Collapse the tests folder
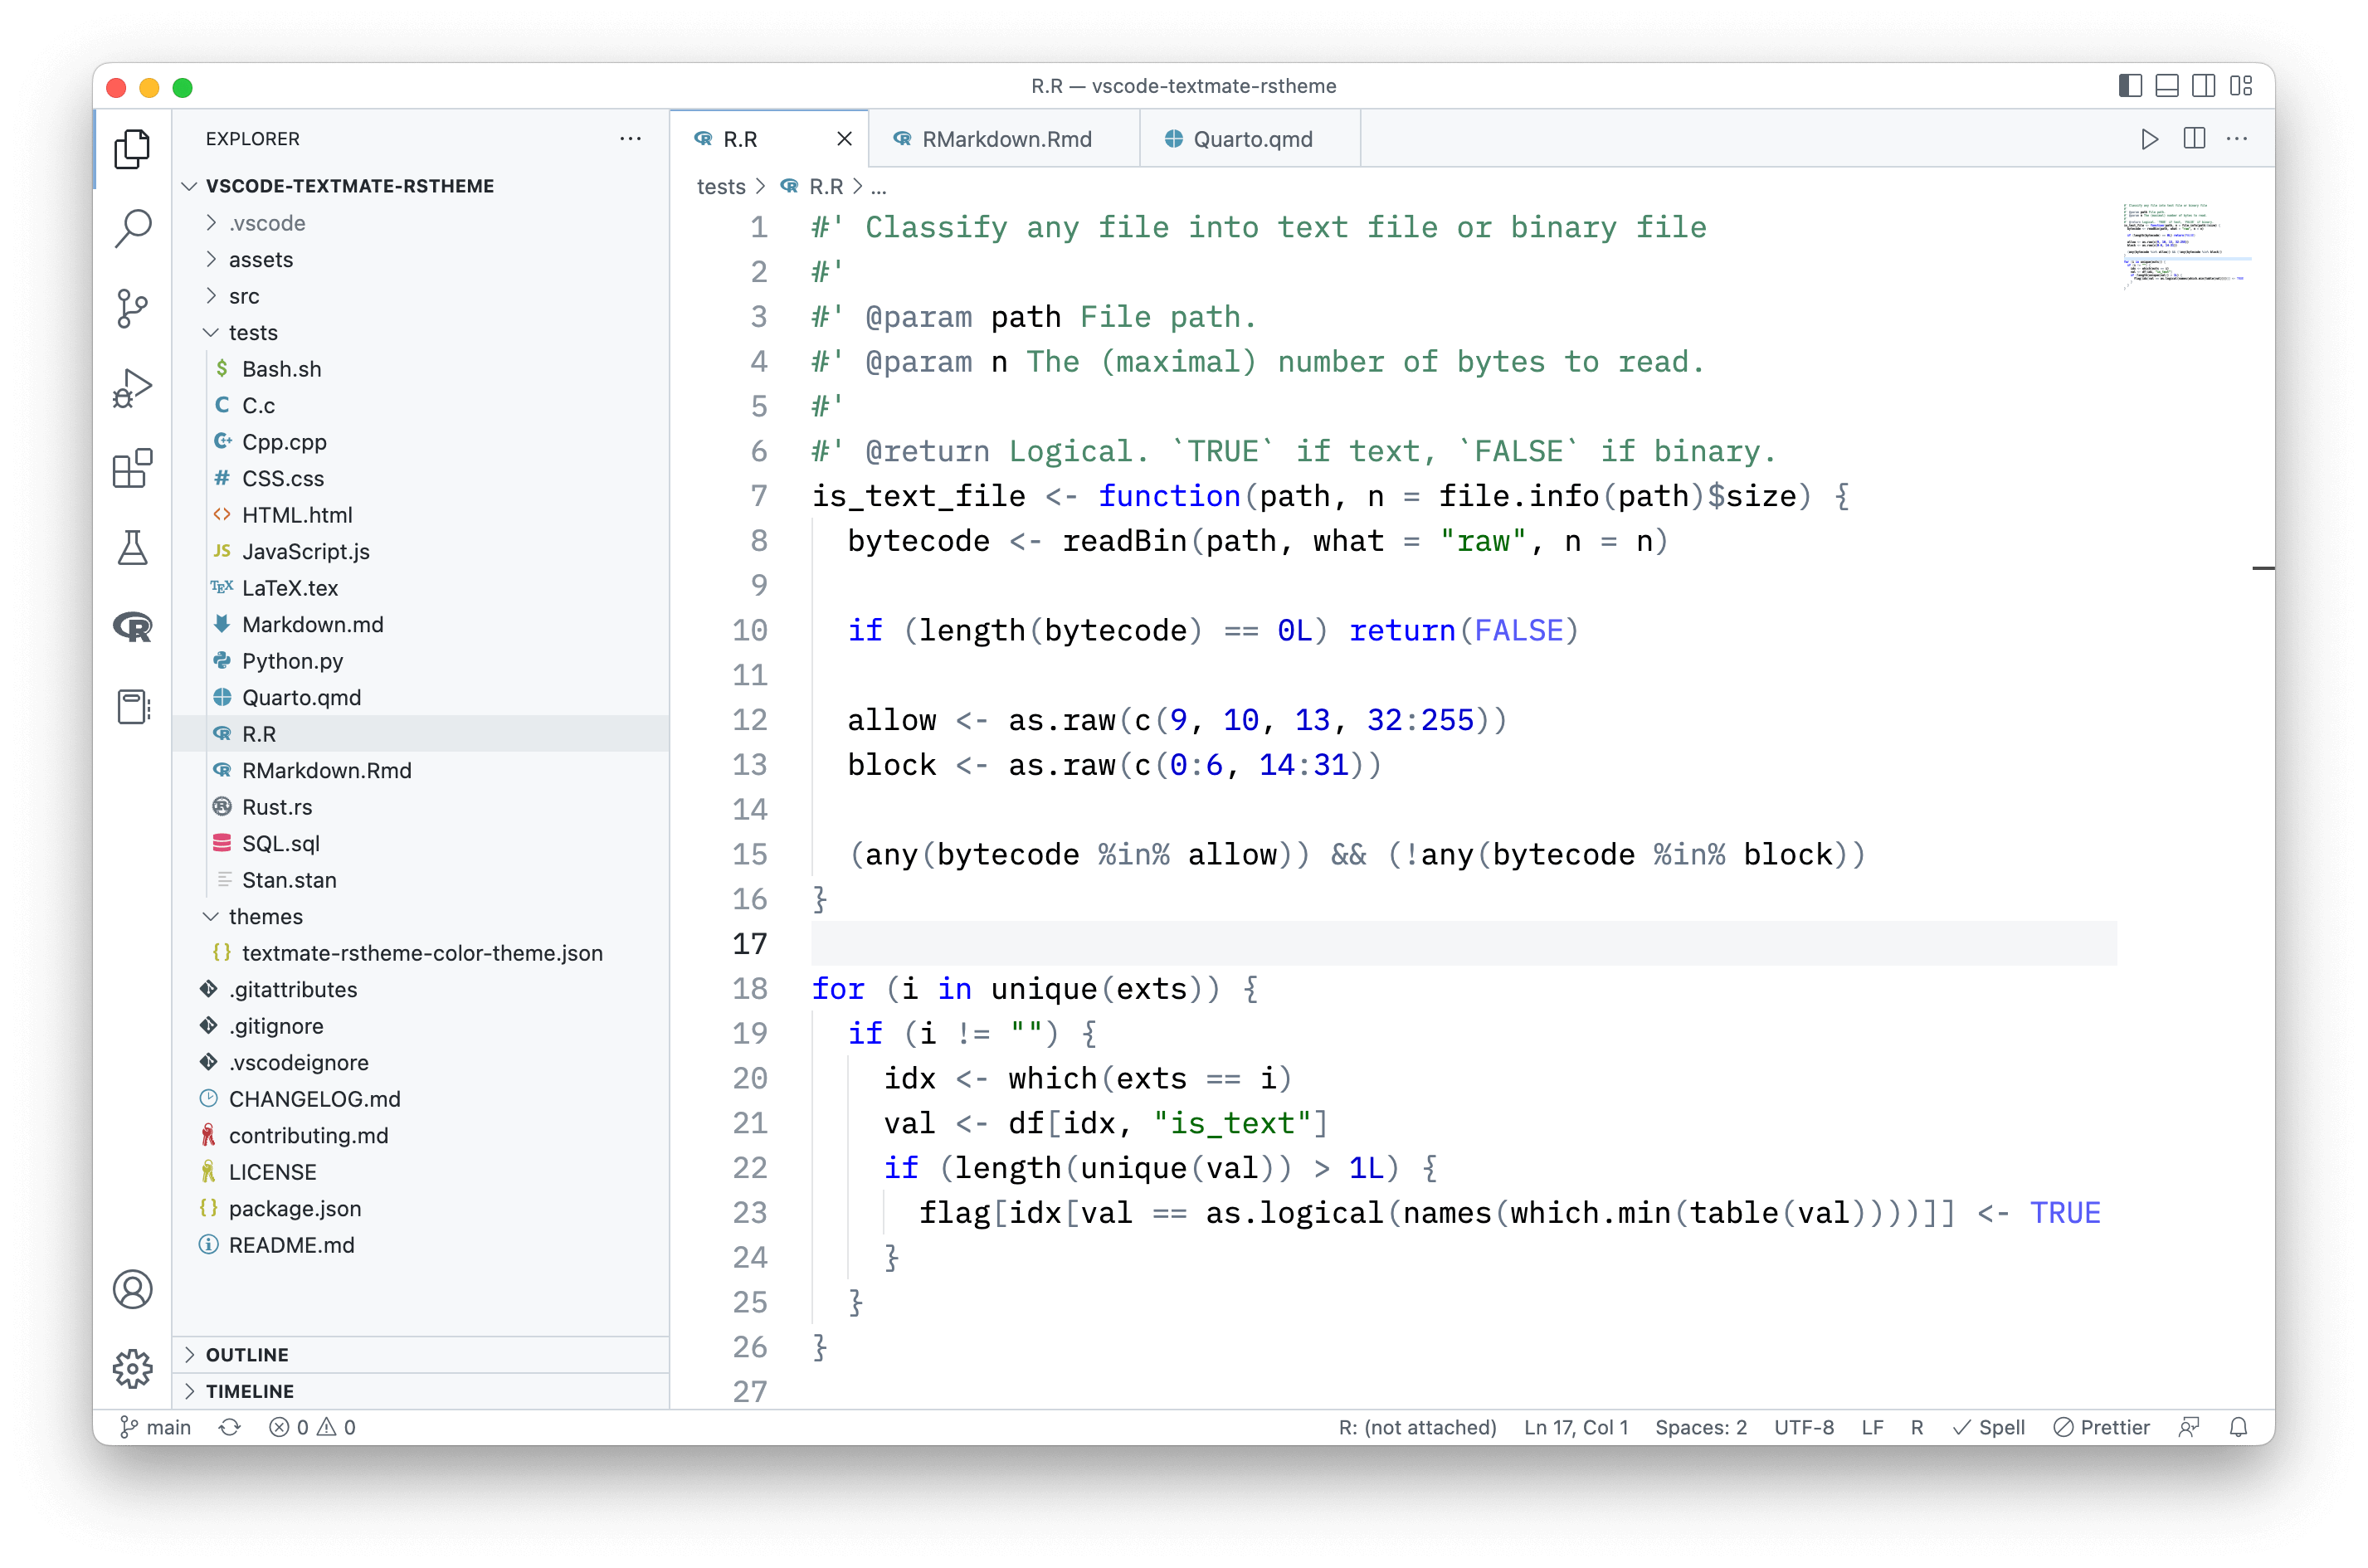This screenshot has height=1568, width=2368. click(x=252, y=332)
